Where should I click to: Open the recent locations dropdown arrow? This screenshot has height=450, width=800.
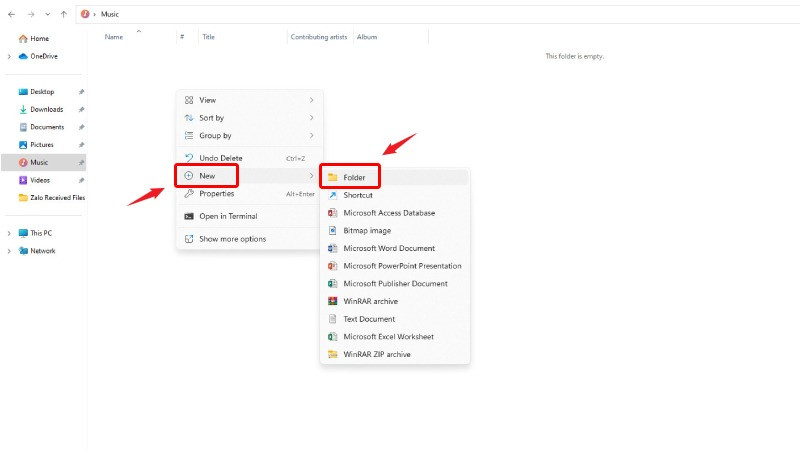tap(47, 14)
